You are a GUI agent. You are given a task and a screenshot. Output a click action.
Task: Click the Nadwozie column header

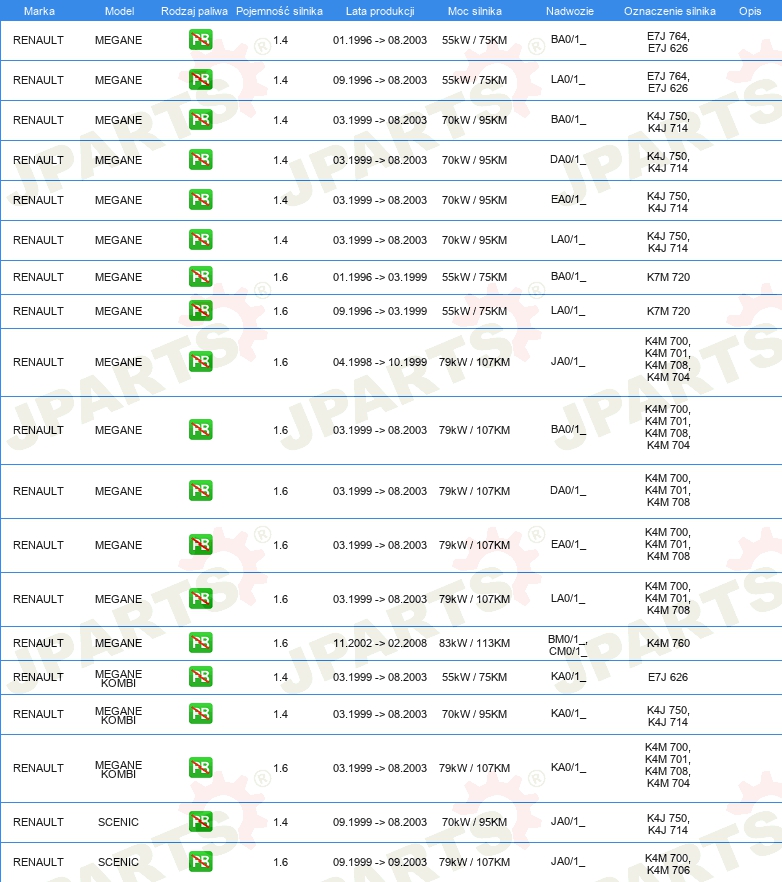pyautogui.click(x=569, y=11)
